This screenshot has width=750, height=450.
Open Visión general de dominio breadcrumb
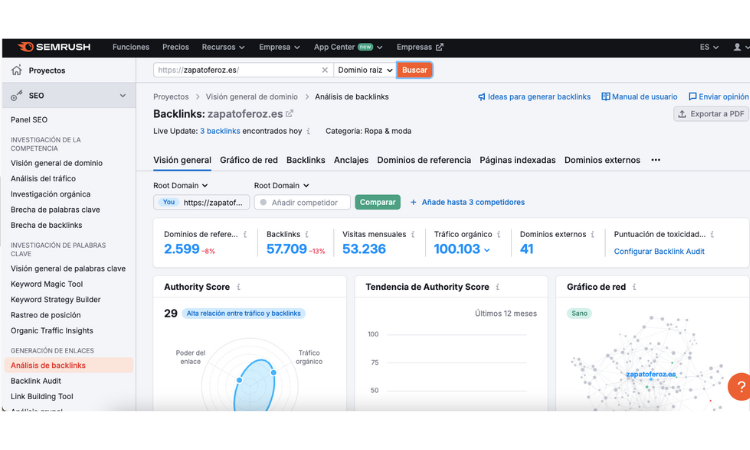point(252,97)
